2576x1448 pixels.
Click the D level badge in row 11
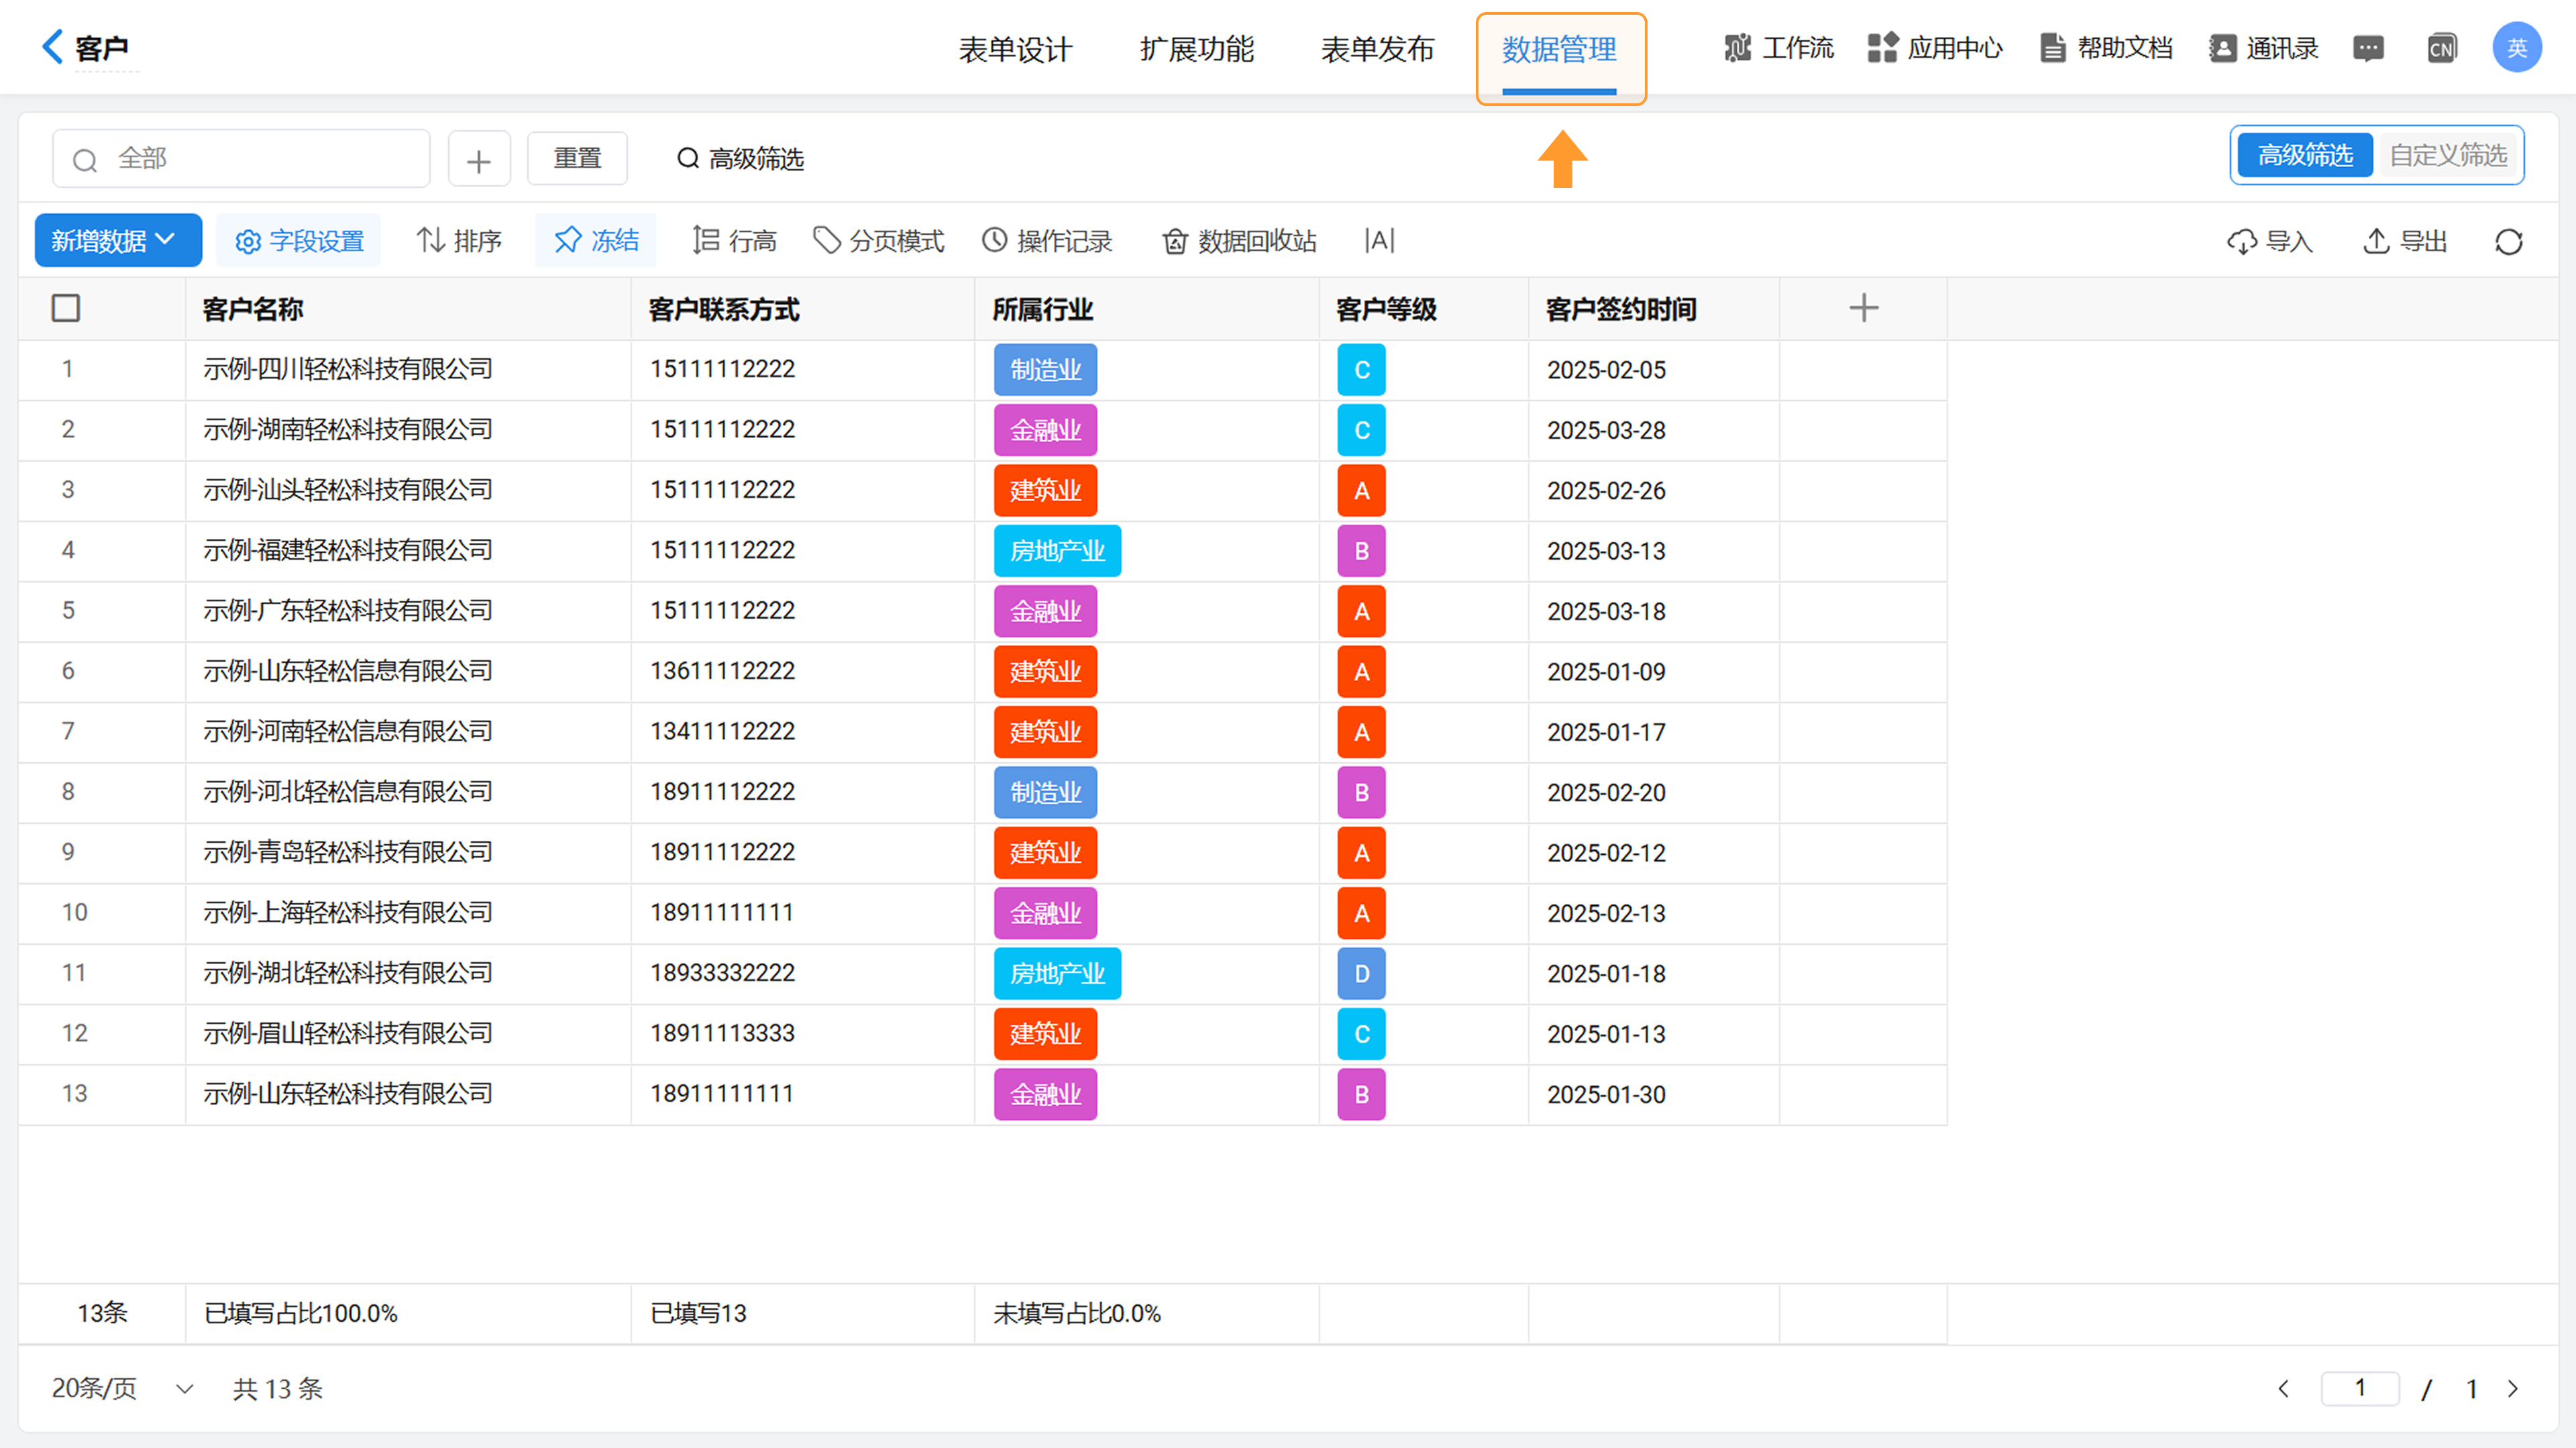click(x=1361, y=974)
